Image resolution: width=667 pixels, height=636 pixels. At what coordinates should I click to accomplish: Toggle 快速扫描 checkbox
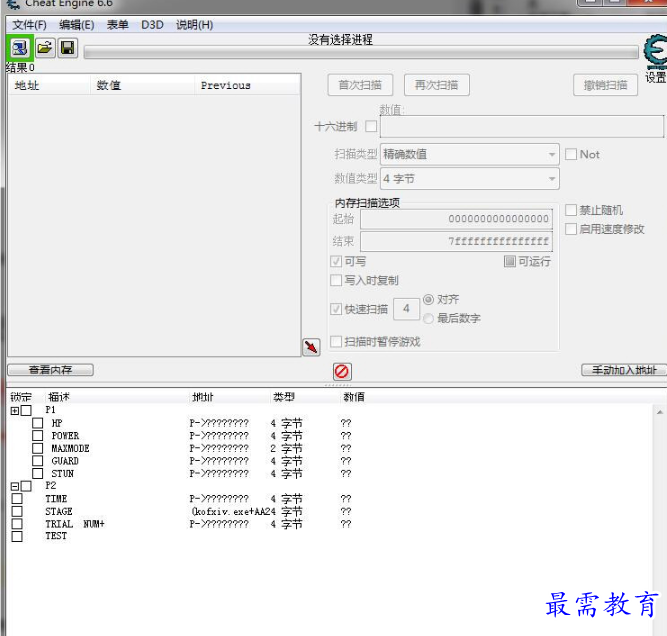click(x=336, y=309)
